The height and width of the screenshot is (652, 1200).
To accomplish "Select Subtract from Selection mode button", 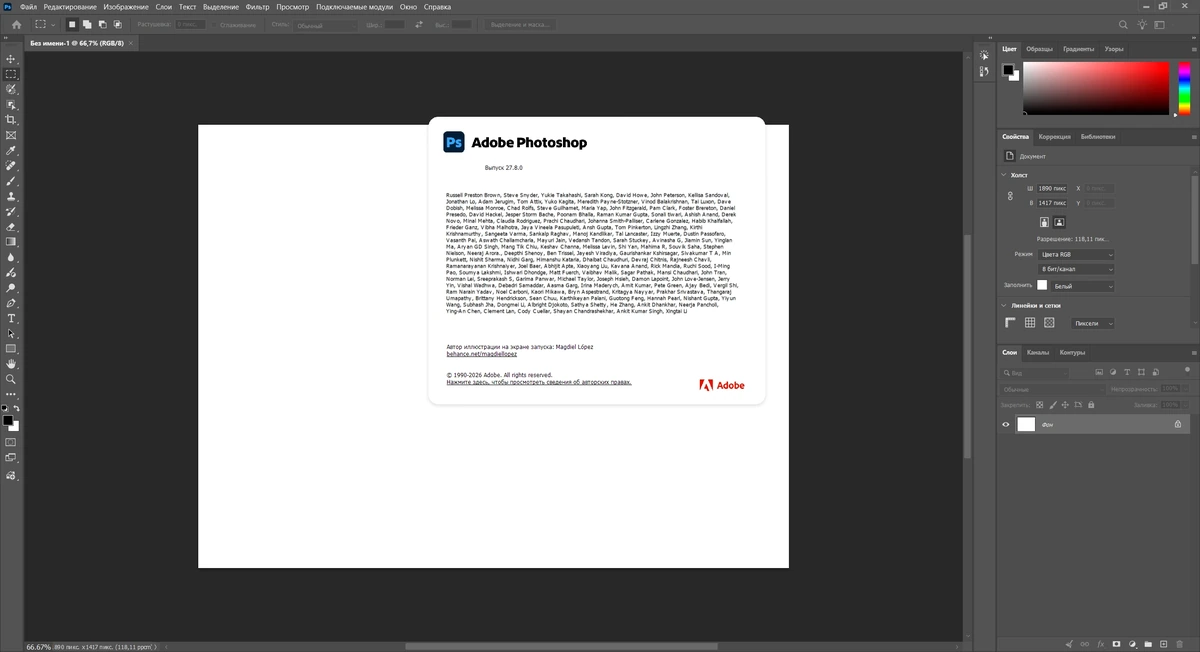I will (x=102, y=23).
